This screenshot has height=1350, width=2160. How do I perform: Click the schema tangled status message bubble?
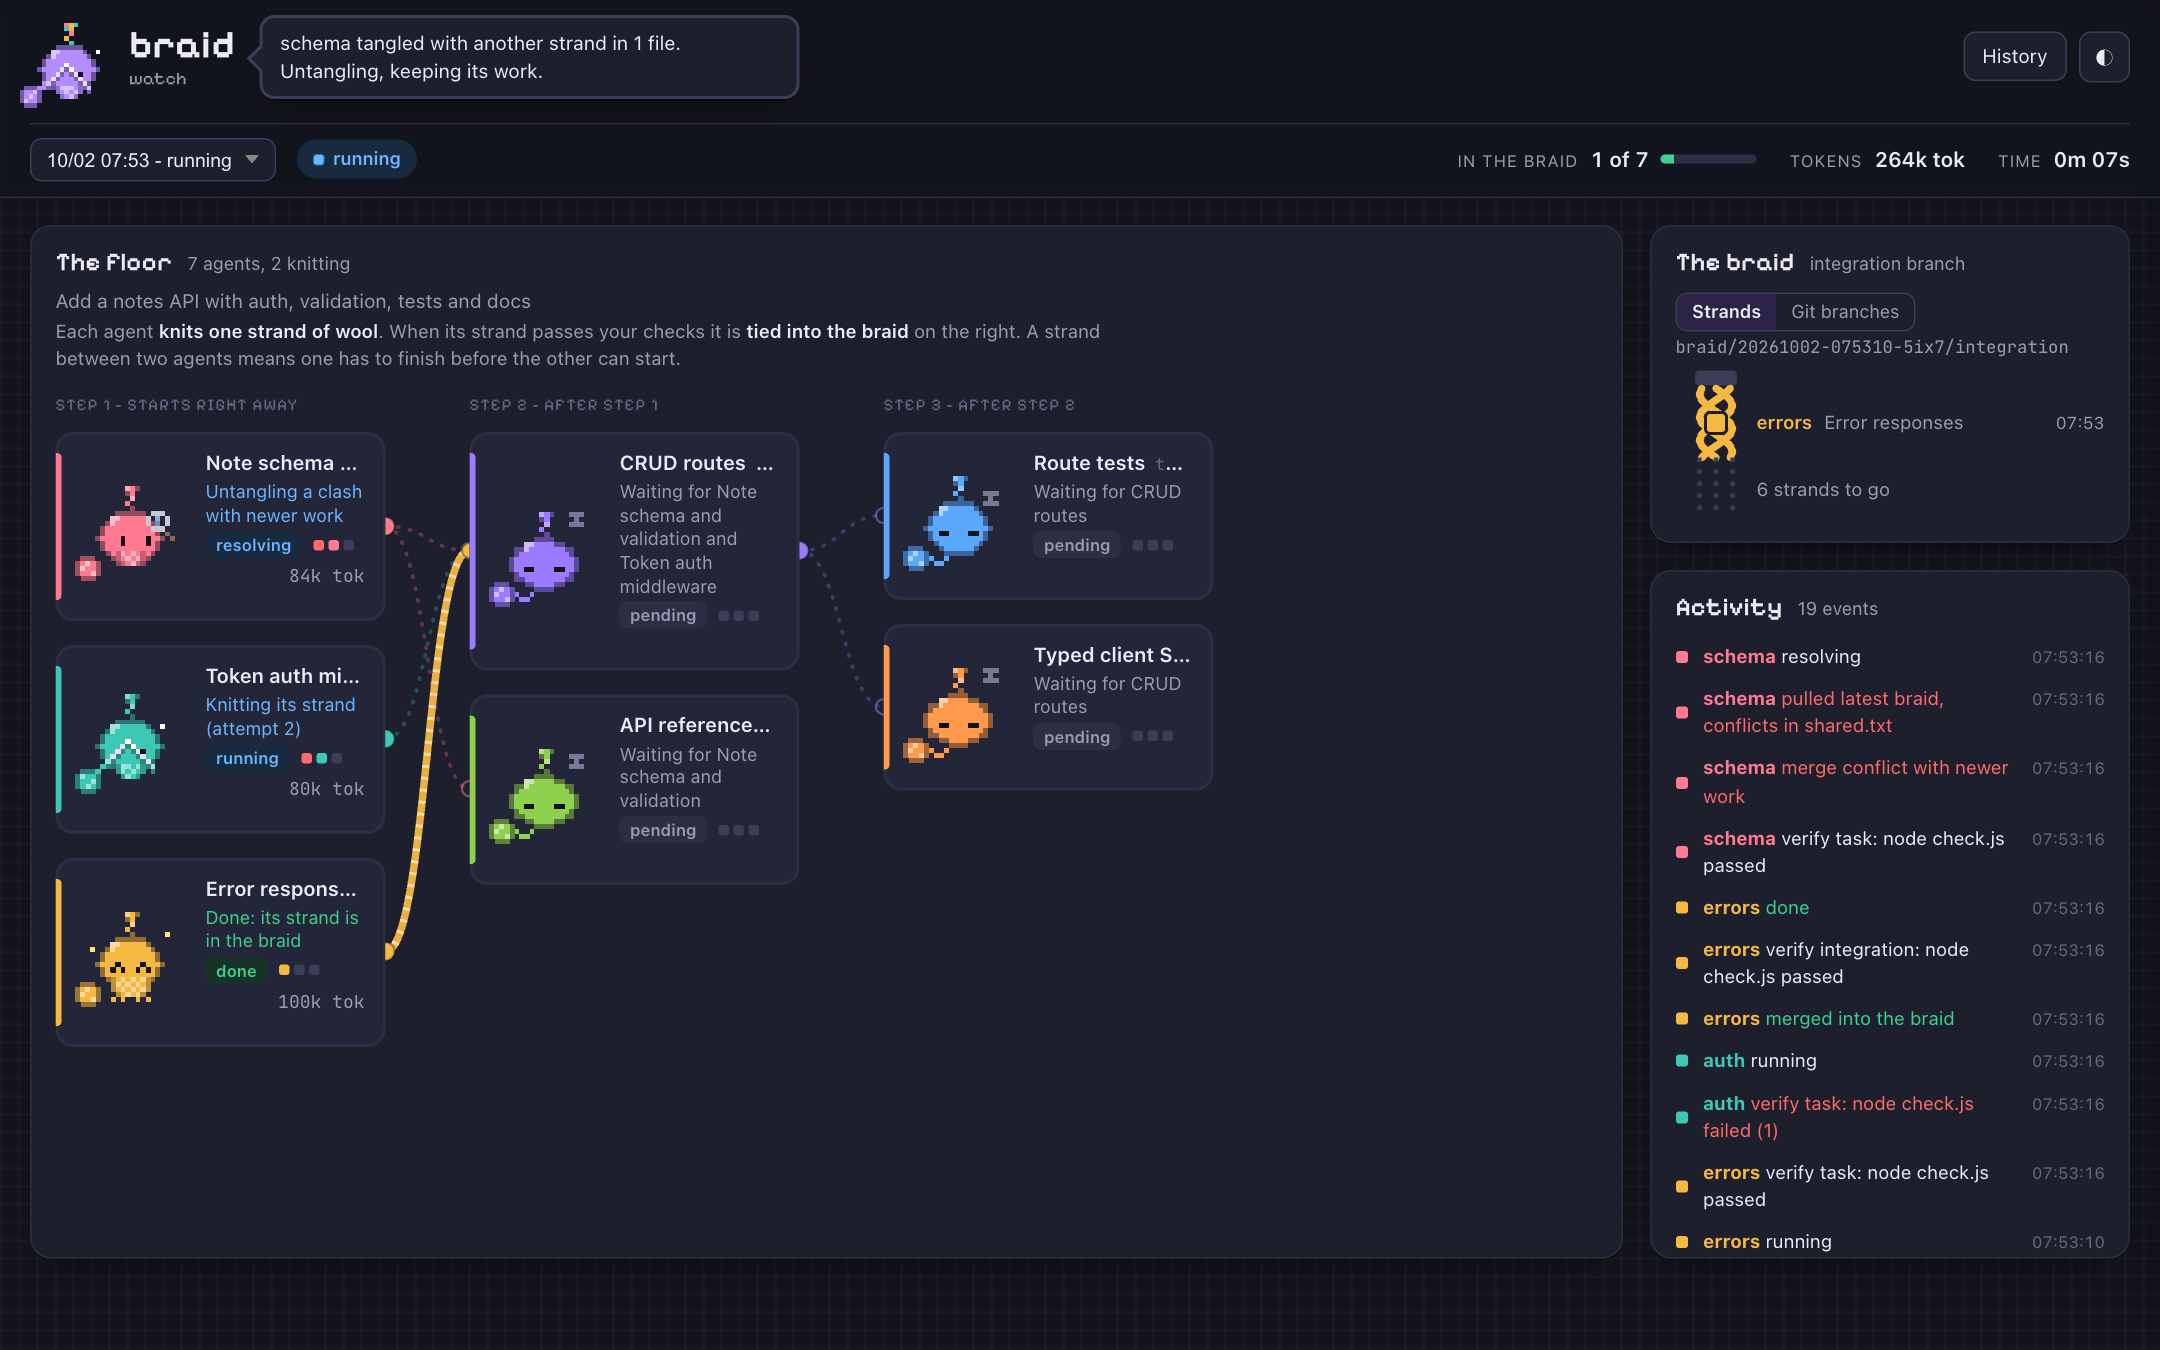(529, 57)
